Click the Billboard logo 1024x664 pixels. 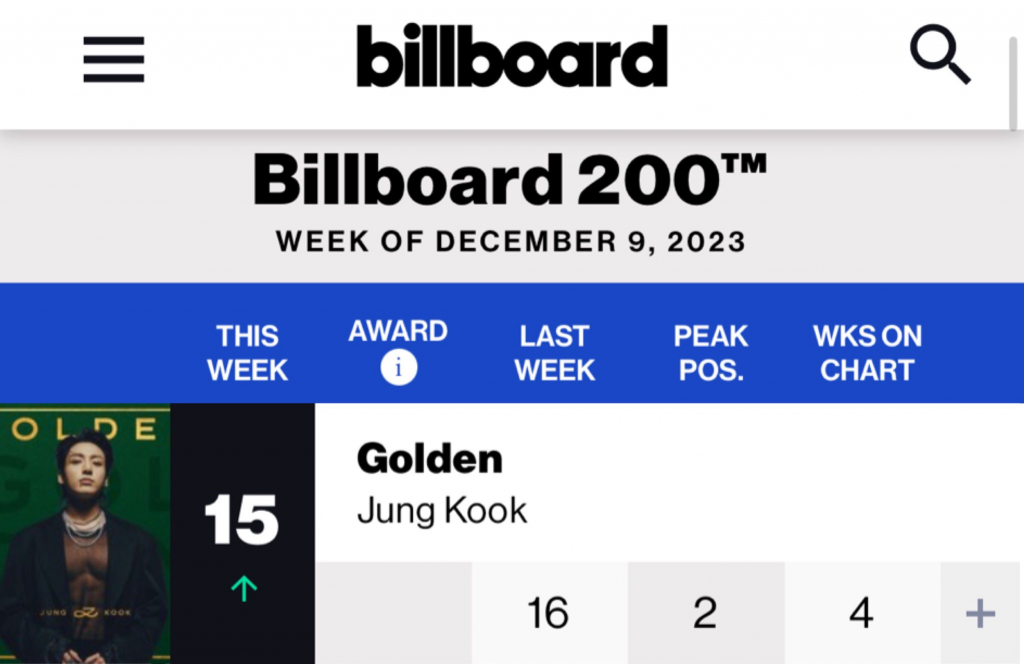click(x=512, y=56)
